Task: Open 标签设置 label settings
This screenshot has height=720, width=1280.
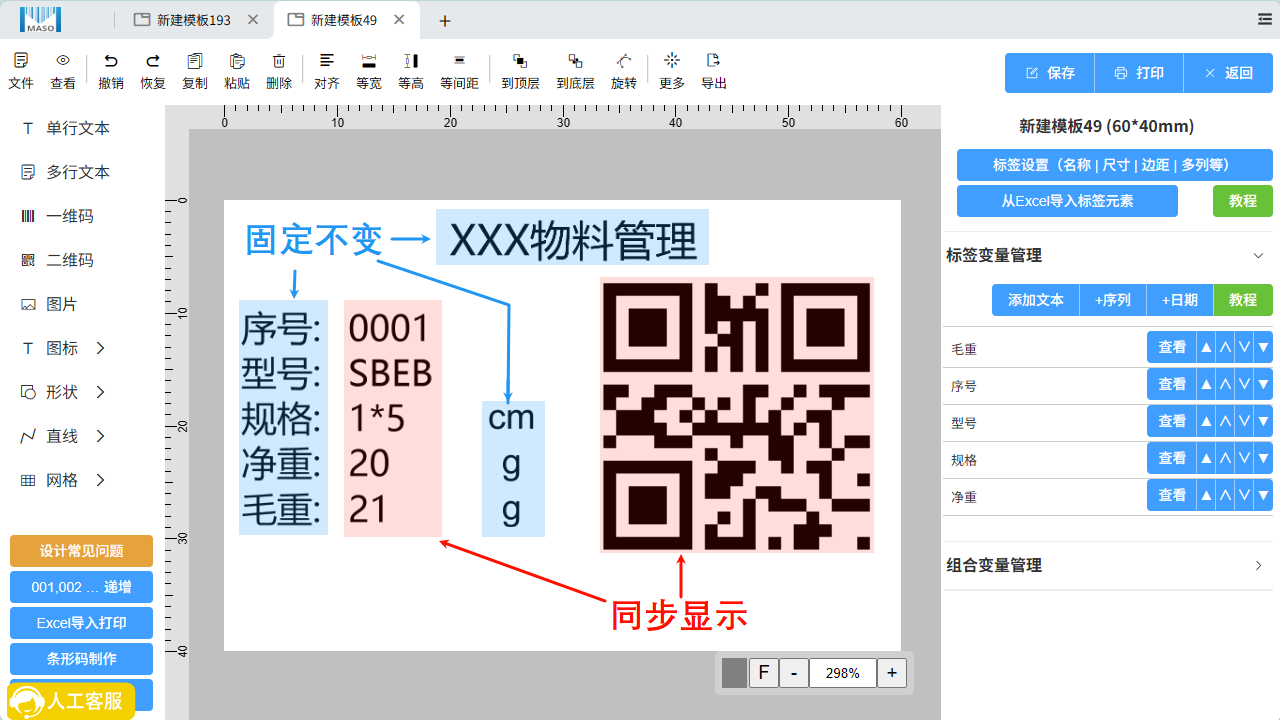Action: pos(1115,165)
